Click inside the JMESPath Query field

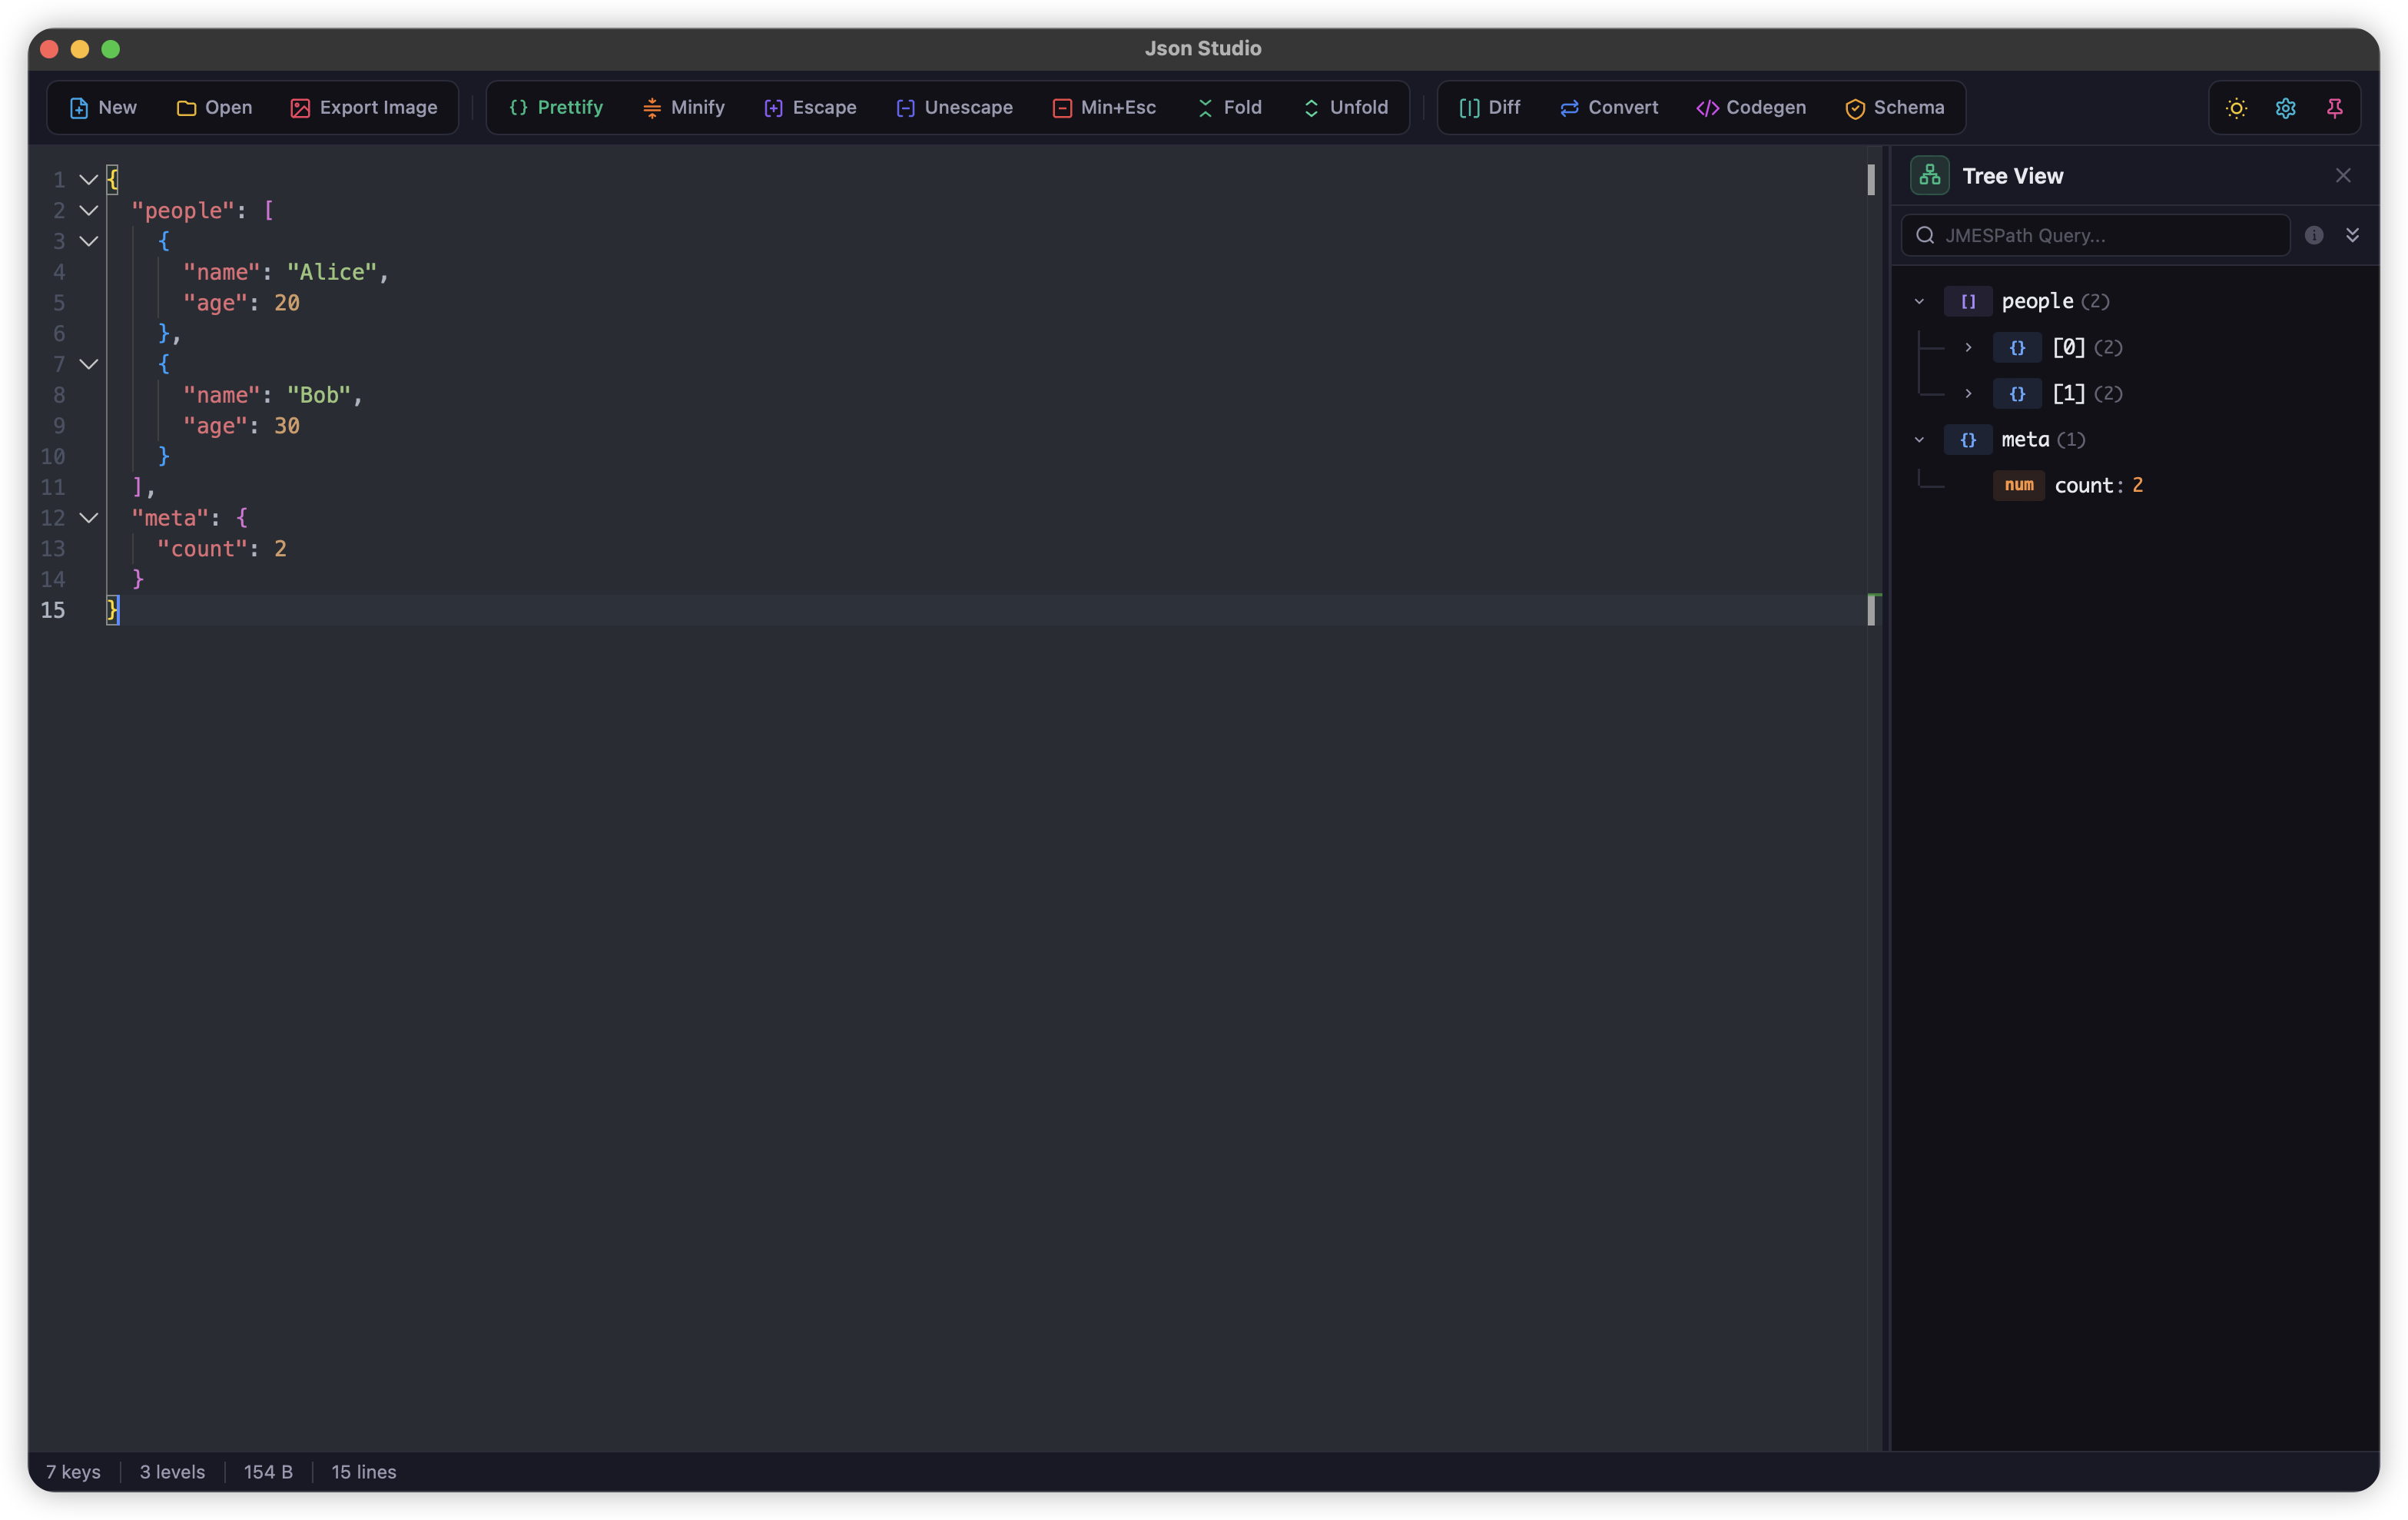[x=2095, y=235]
